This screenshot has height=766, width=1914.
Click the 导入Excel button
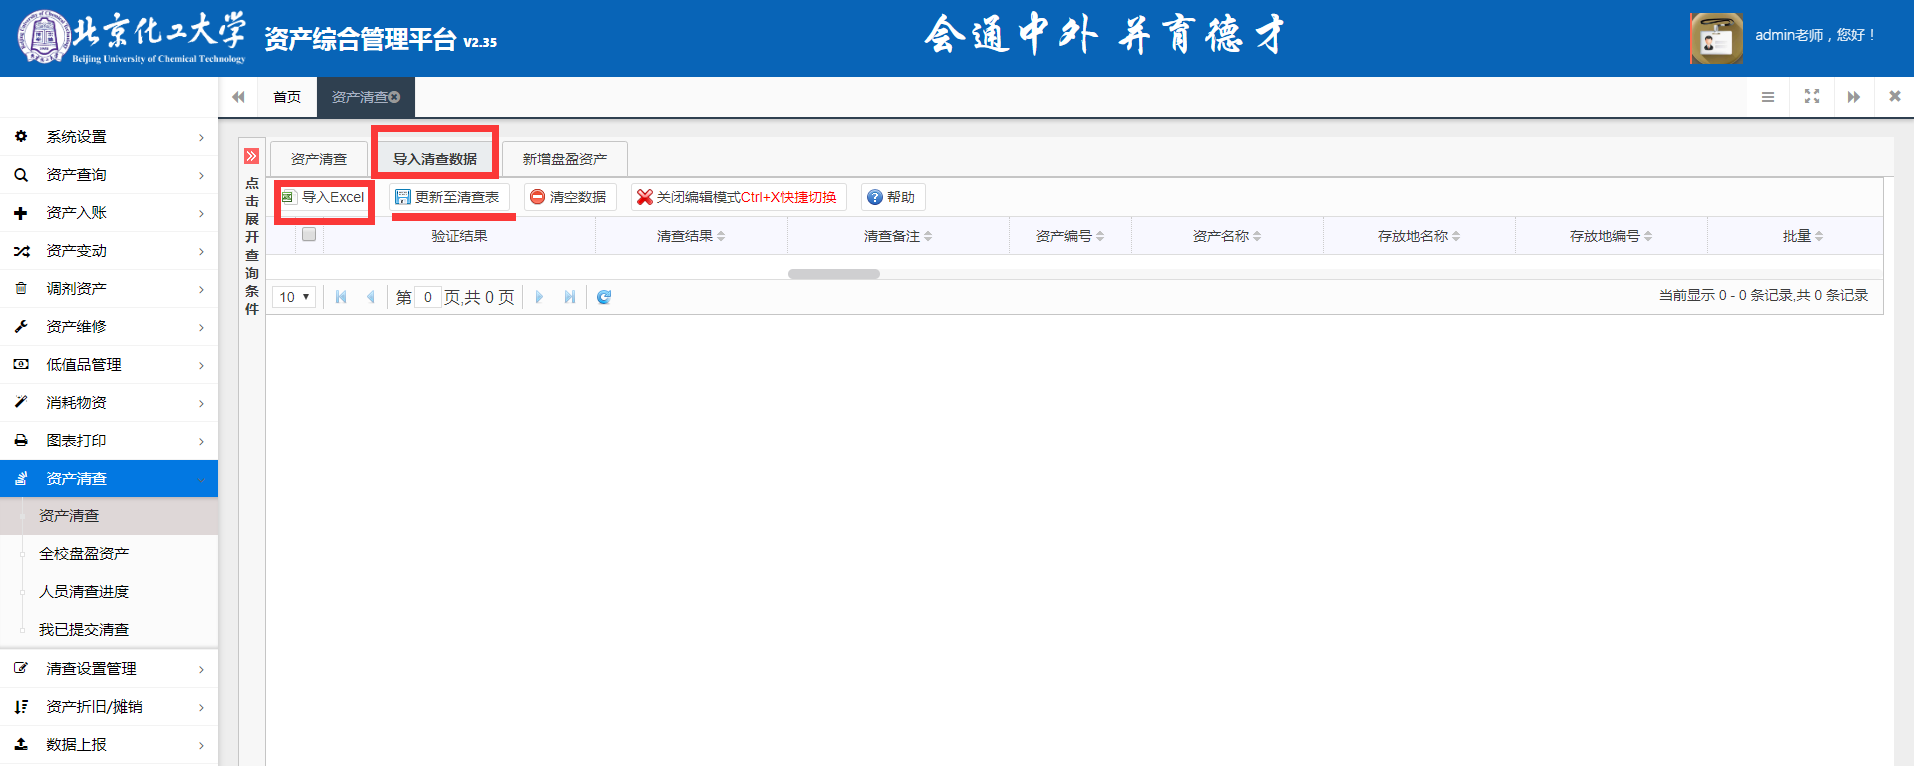coord(324,197)
